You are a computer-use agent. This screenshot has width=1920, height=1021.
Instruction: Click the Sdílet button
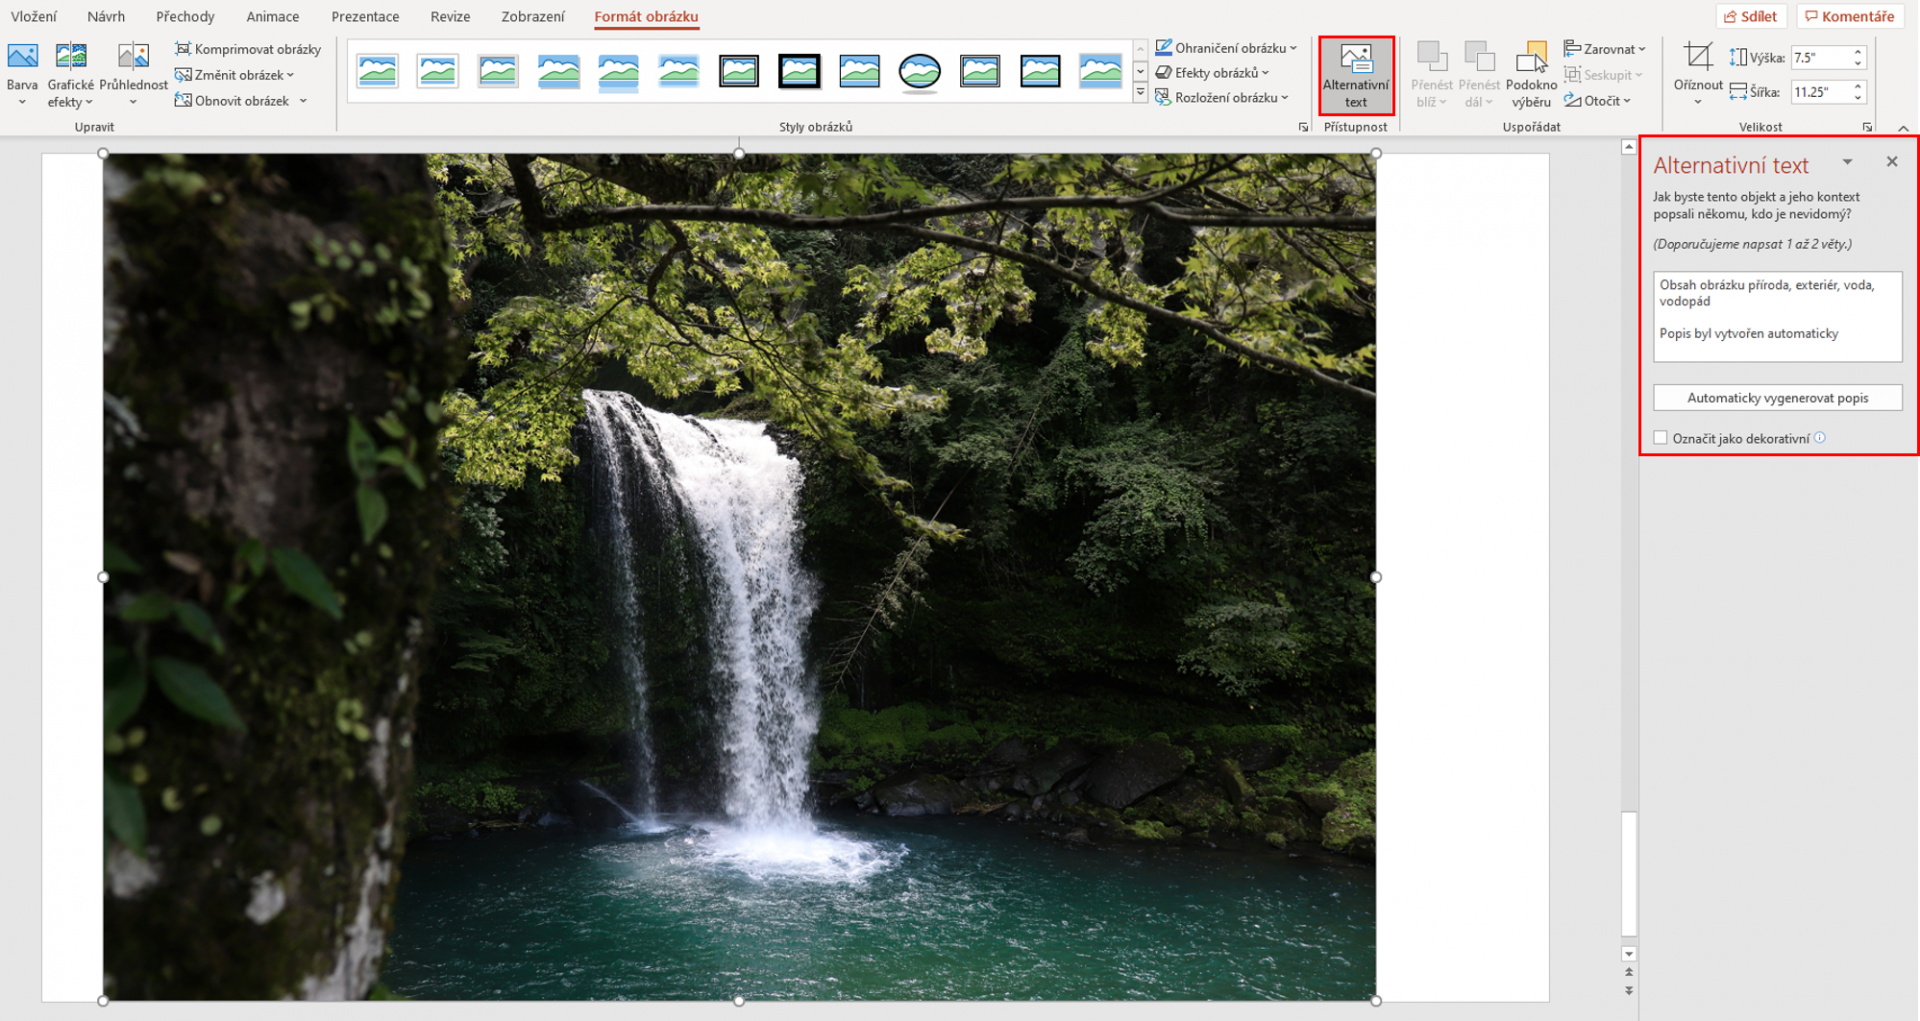[x=1751, y=15]
